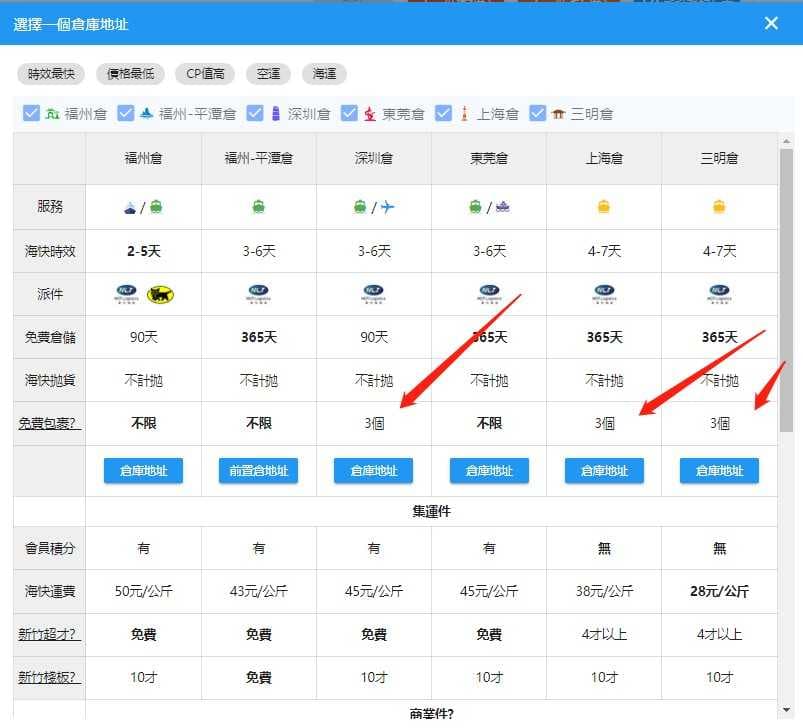Click NLT courier logo under 深圳倉
Viewport: 803px width, 728px height.
click(373, 294)
